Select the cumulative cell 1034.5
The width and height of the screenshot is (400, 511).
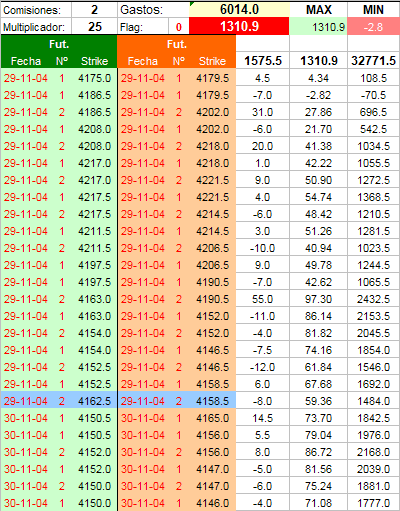tap(373, 146)
